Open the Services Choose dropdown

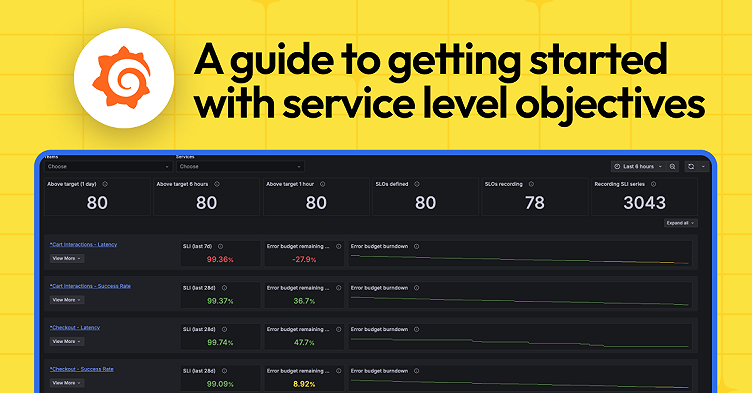click(x=240, y=167)
